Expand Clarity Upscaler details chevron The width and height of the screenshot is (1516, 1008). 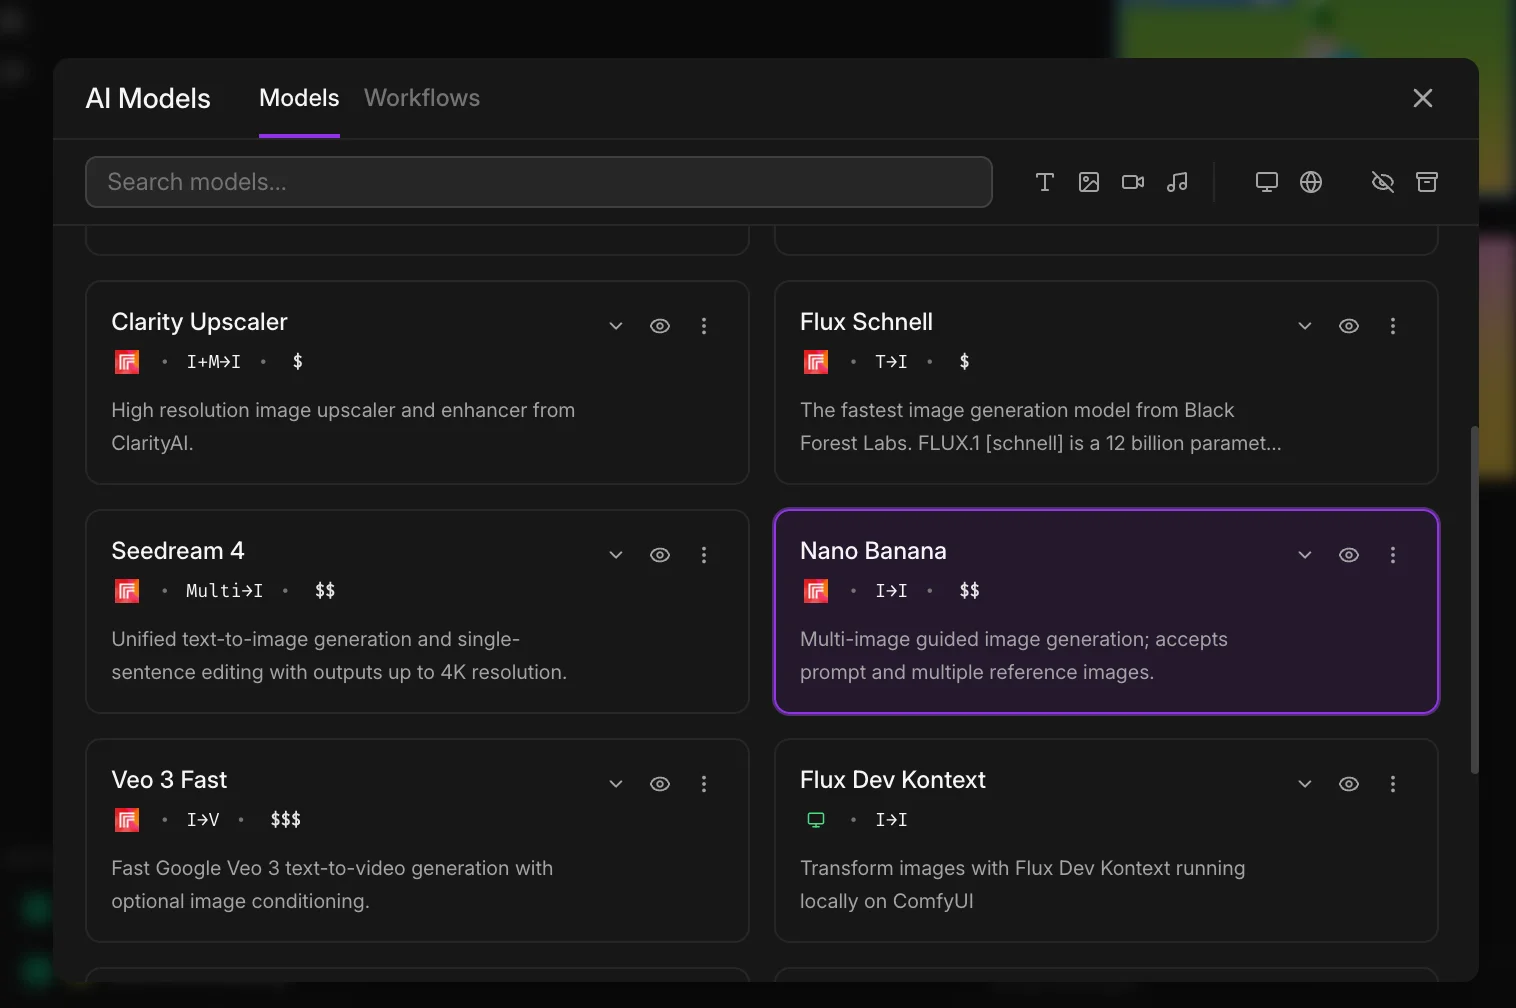pos(616,326)
